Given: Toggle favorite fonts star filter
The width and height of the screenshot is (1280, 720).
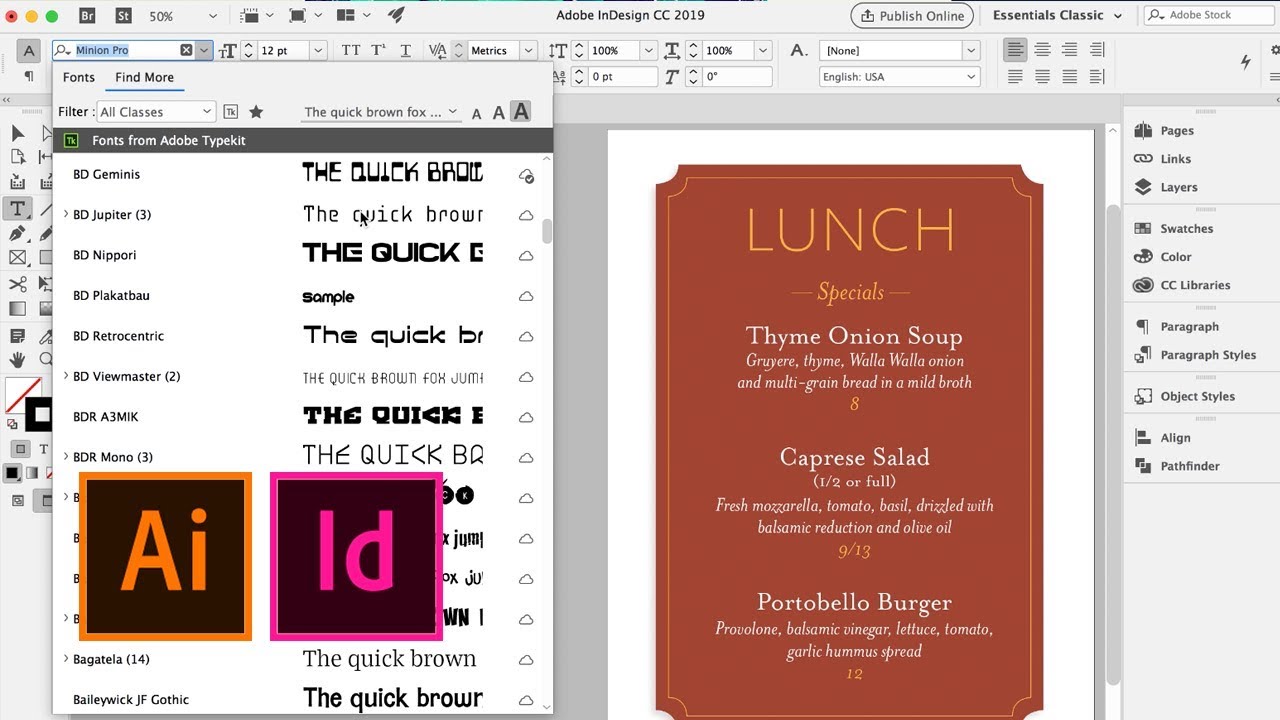Looking at the screenshot, I should coord(256,112).
